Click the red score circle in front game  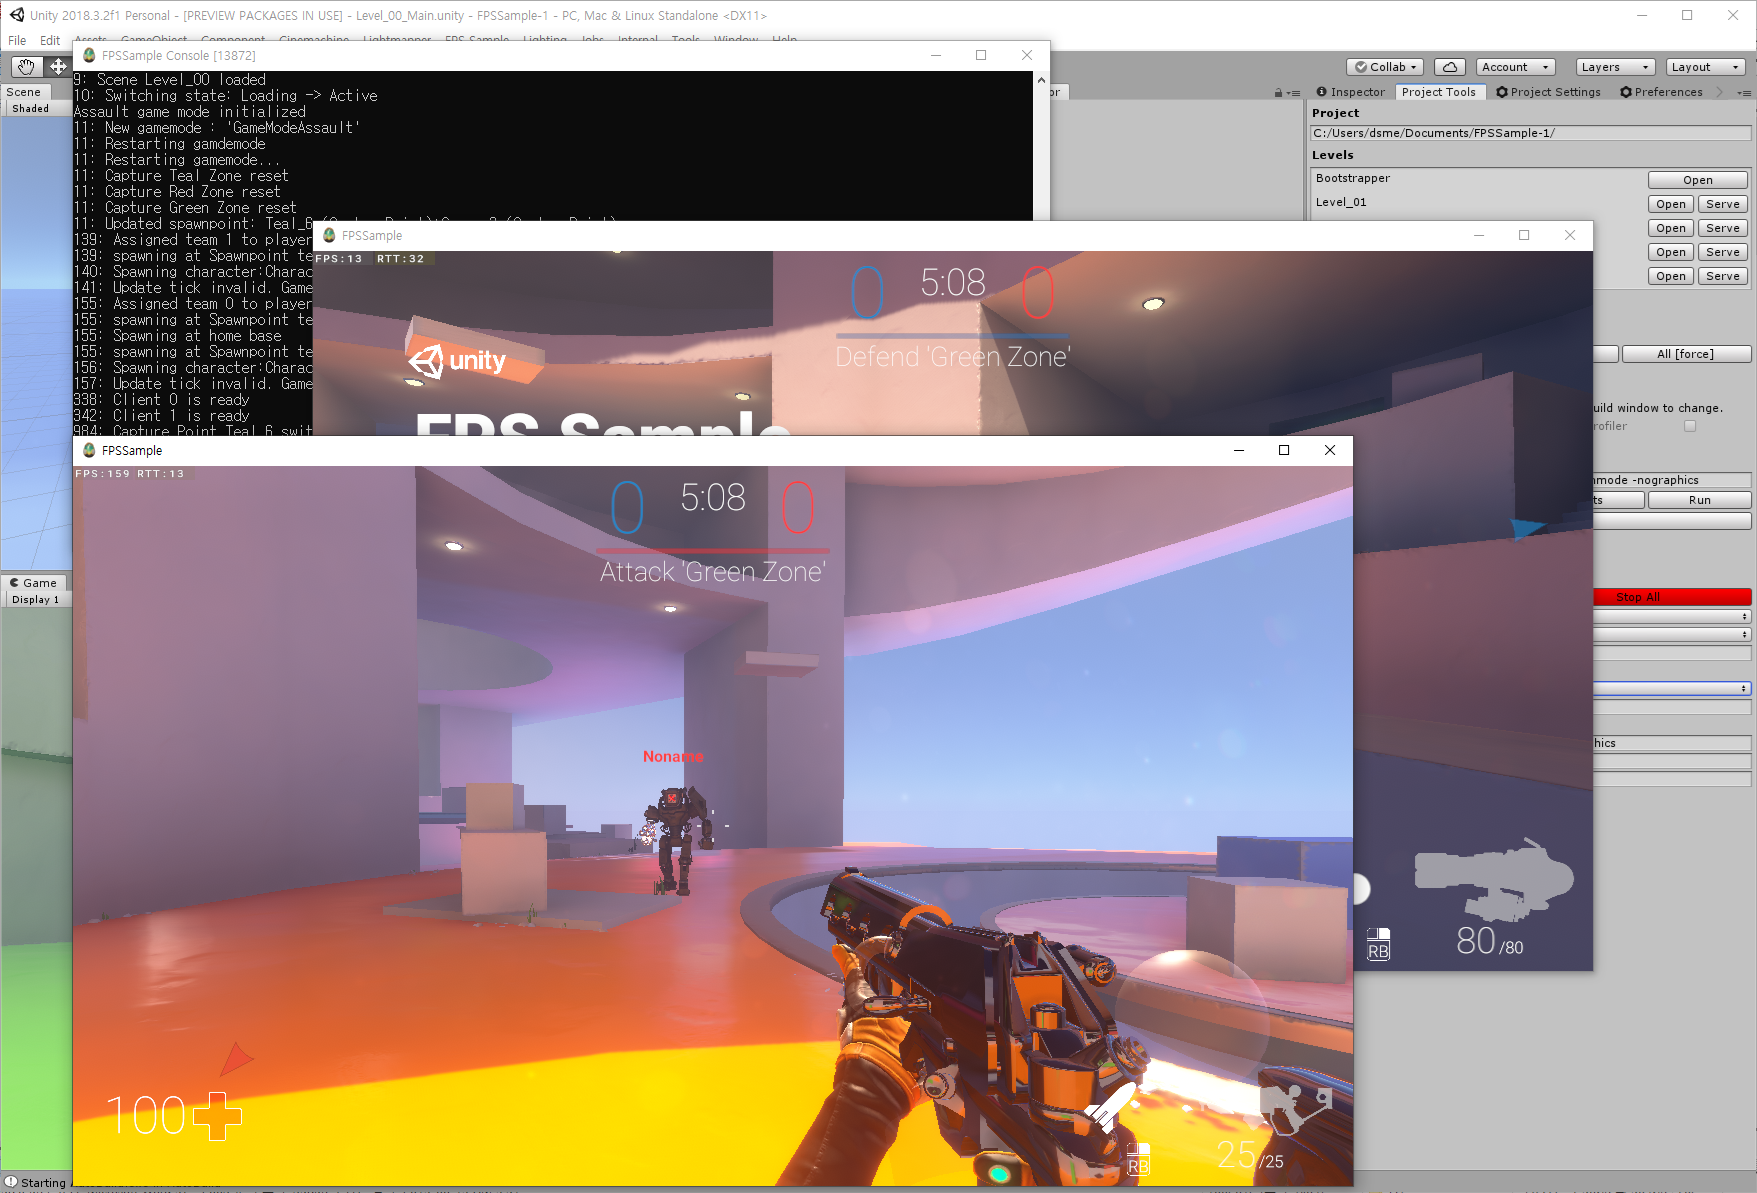(797, 507)
